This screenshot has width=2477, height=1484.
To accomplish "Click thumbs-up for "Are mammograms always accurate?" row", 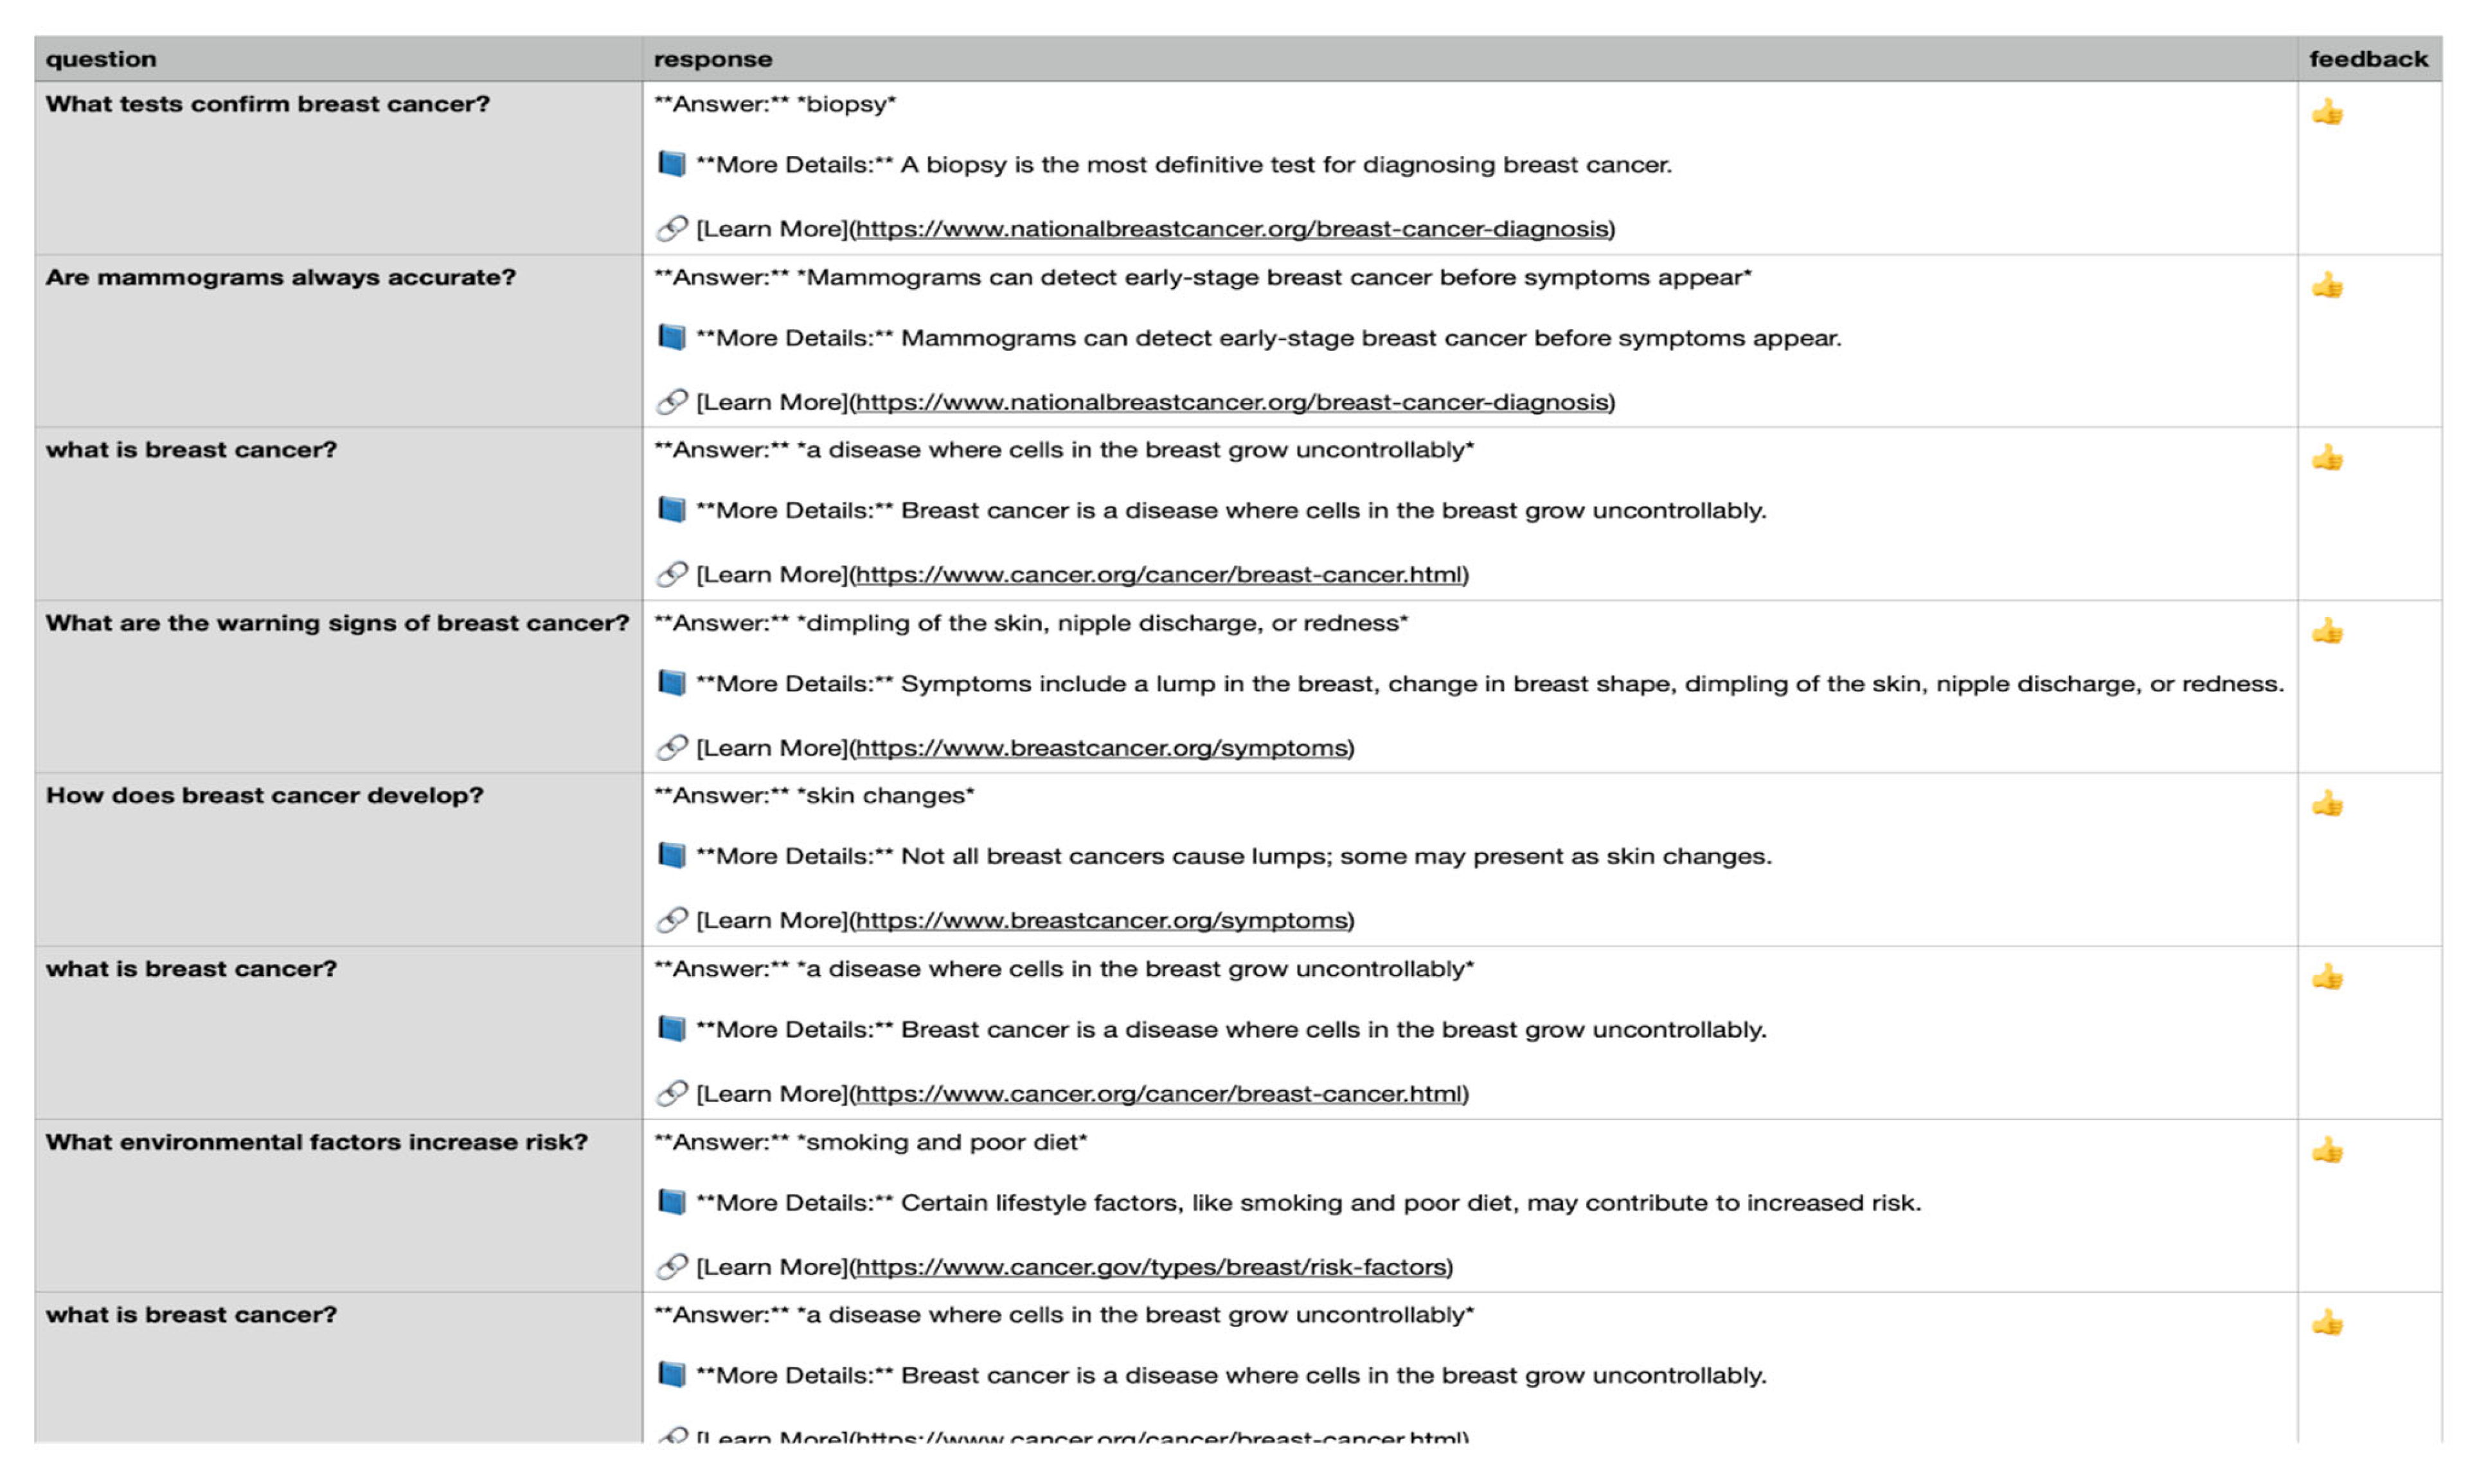I will pyautogui.click(x=2326, y=286).
